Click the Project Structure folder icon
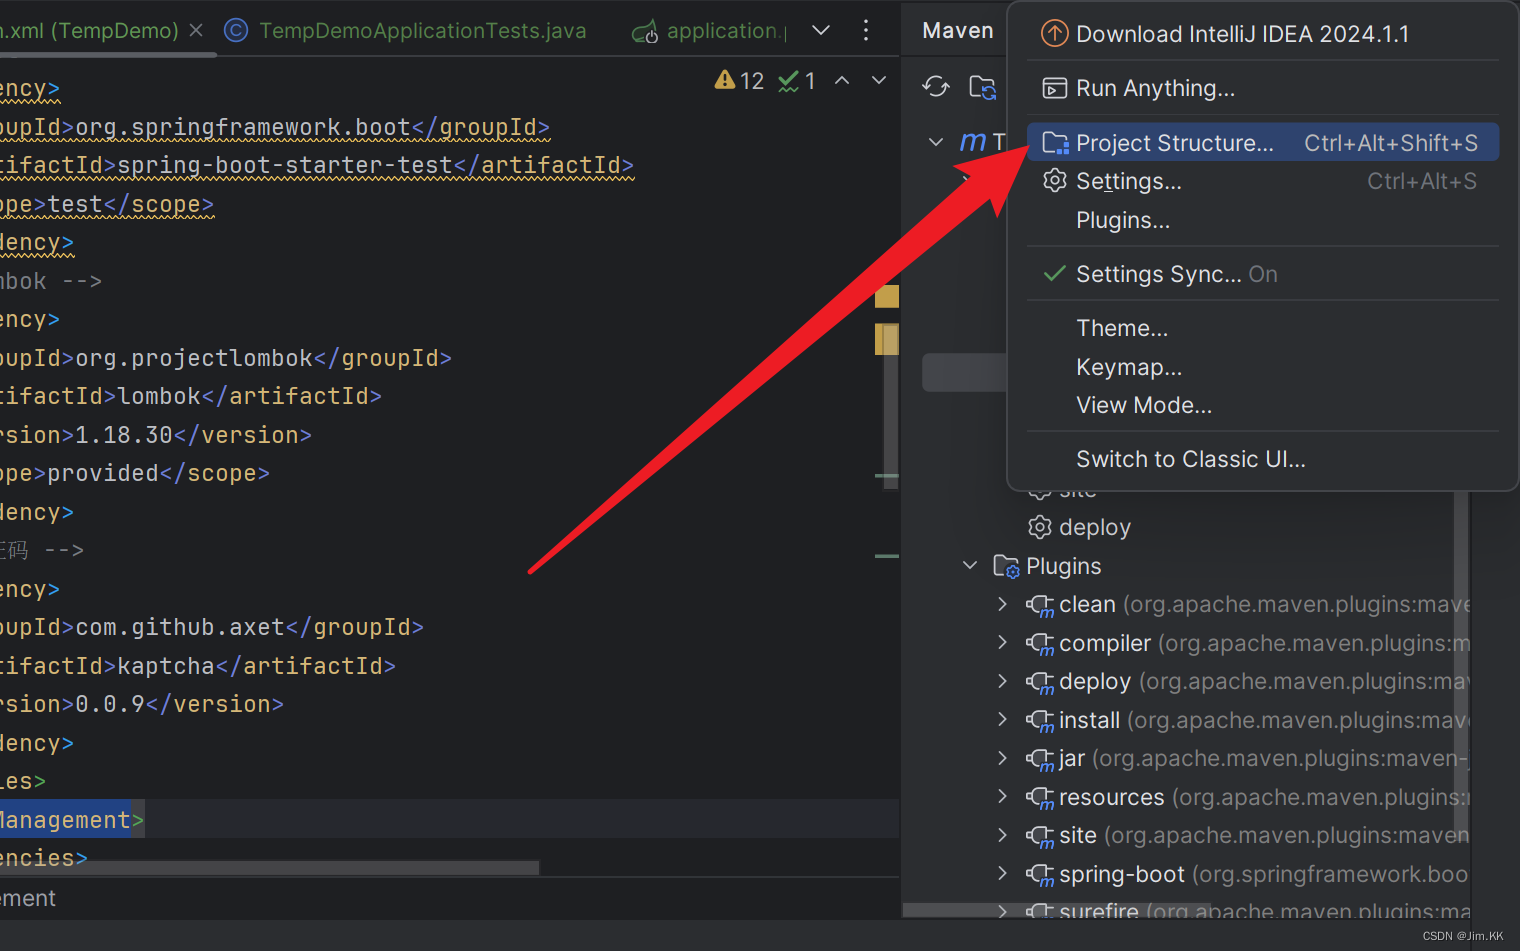 (1055, 143)
